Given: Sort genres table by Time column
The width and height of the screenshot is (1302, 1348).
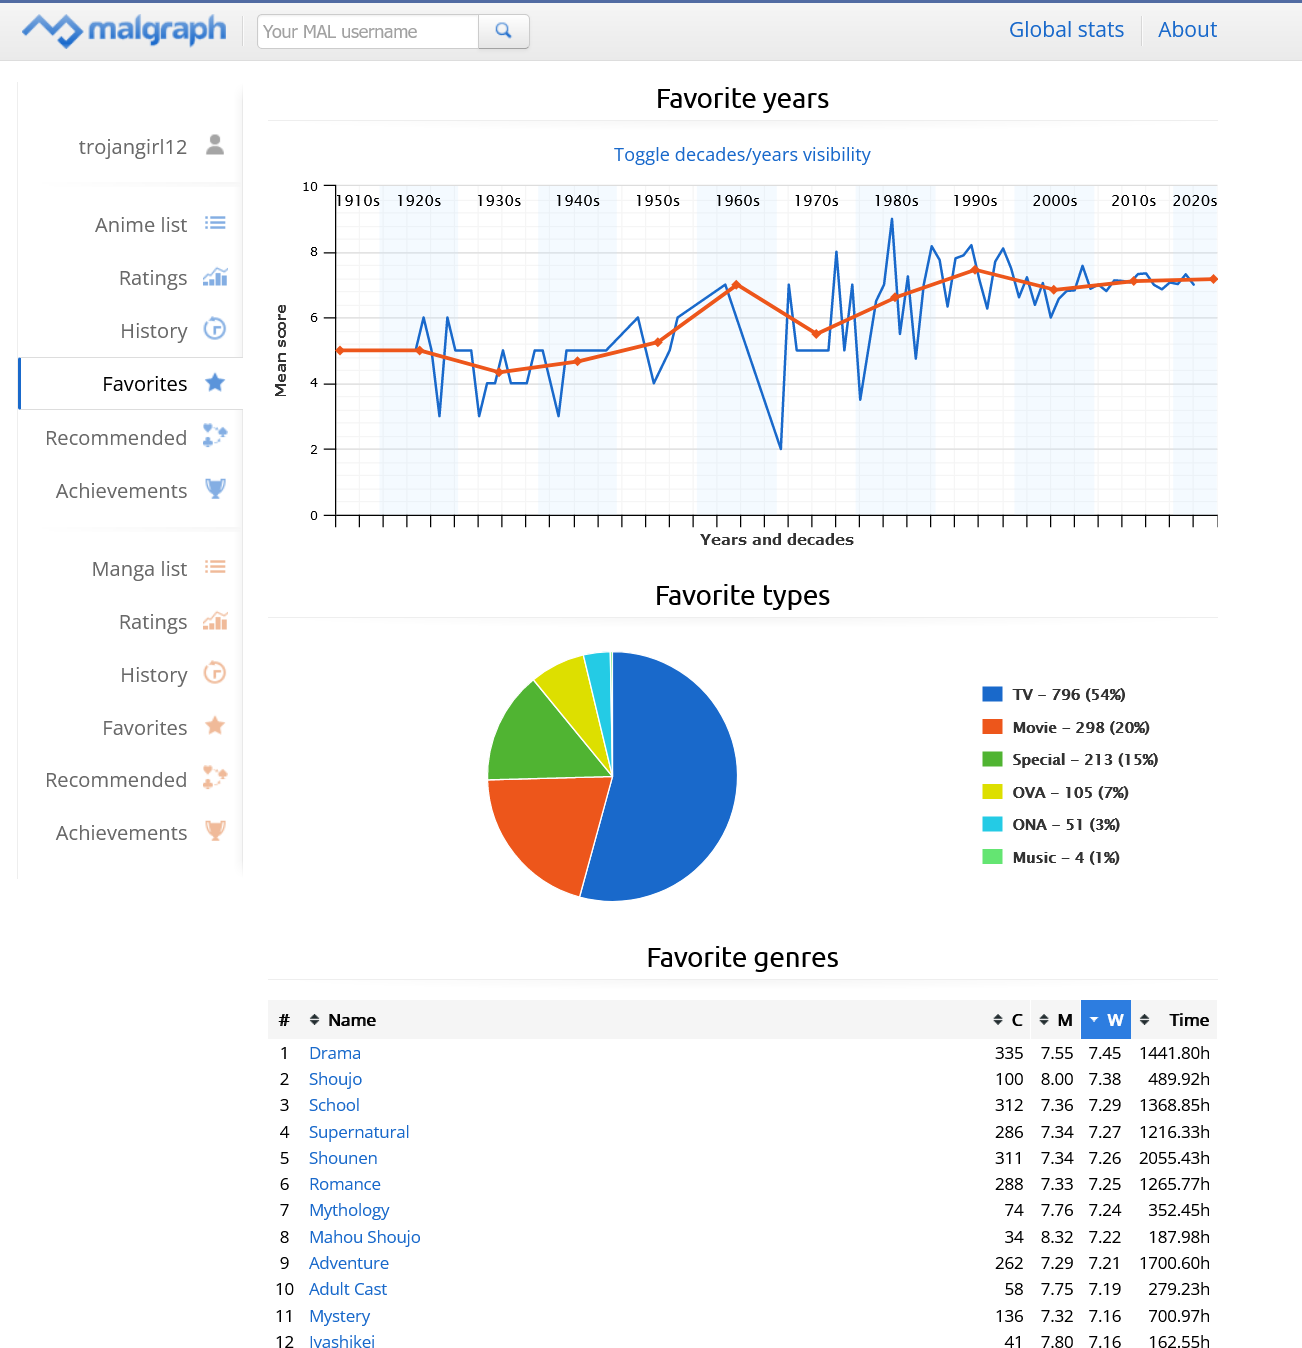Looking at the screenshot, I should tap(1176, 1020).
